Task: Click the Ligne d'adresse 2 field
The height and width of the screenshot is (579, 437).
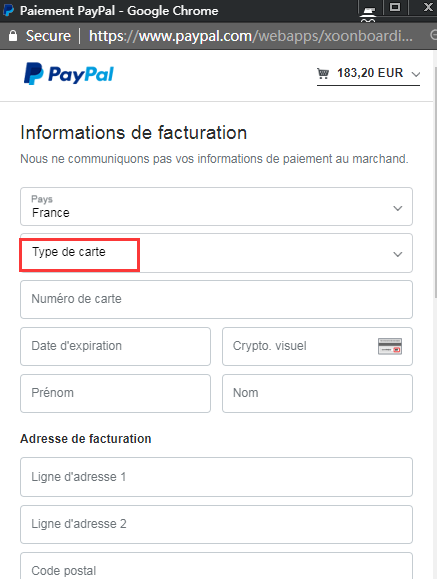Action: point(216,524)
